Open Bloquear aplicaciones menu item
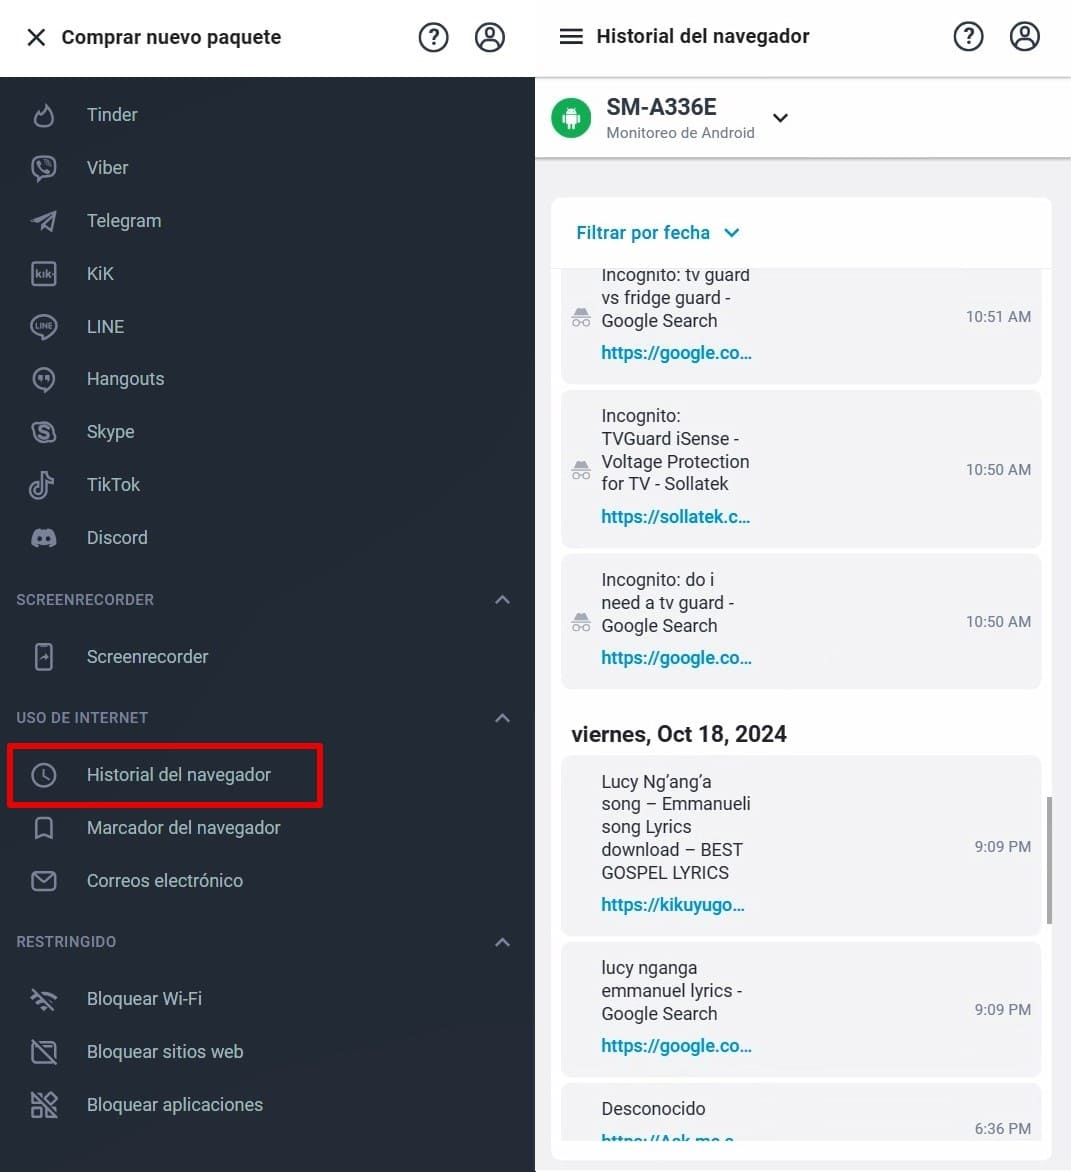Viewport: 1071px width, 1172px height. pos(175,1105)
